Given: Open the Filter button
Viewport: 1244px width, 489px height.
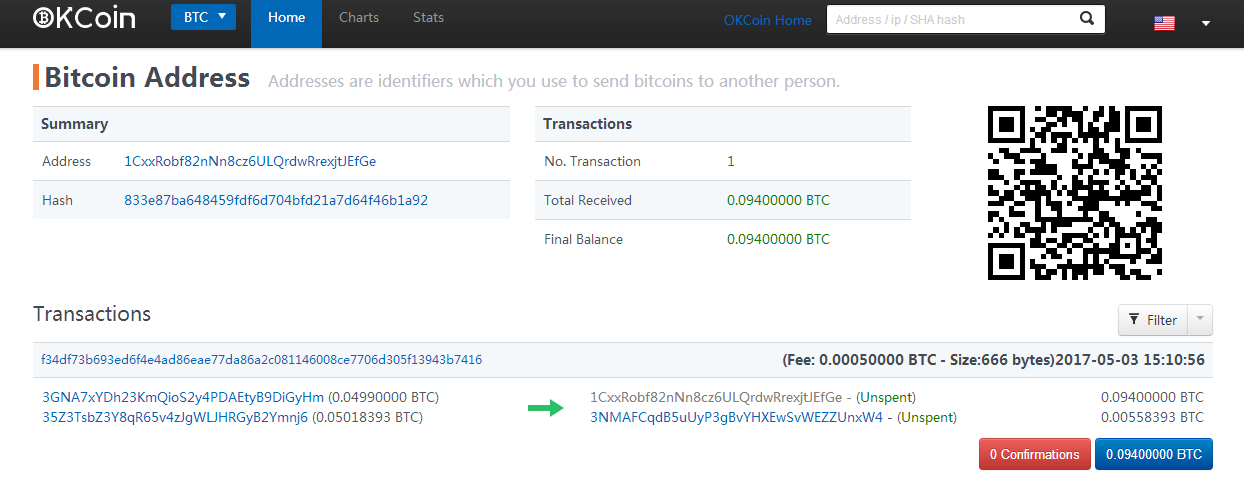Looking at the screenshot, I should click(1152, 320).
